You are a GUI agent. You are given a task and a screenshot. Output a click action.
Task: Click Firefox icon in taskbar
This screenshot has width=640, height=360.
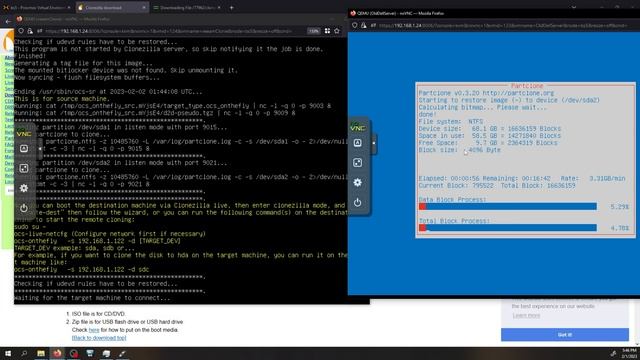point(57,353)
